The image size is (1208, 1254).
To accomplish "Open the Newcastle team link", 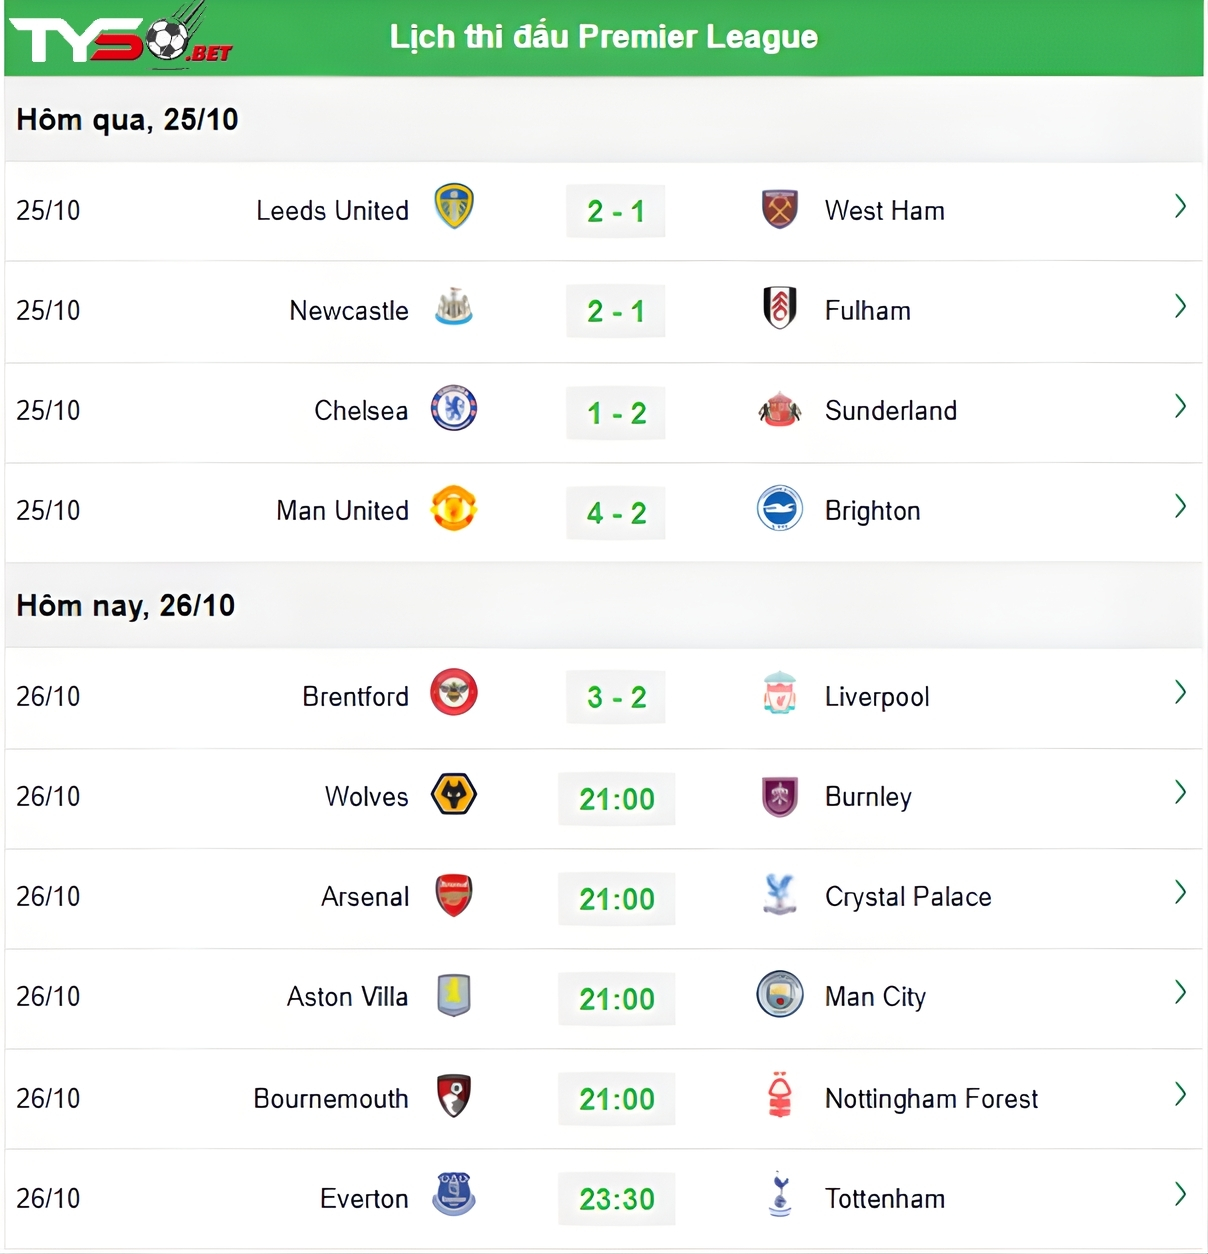I will click(349, 311).
